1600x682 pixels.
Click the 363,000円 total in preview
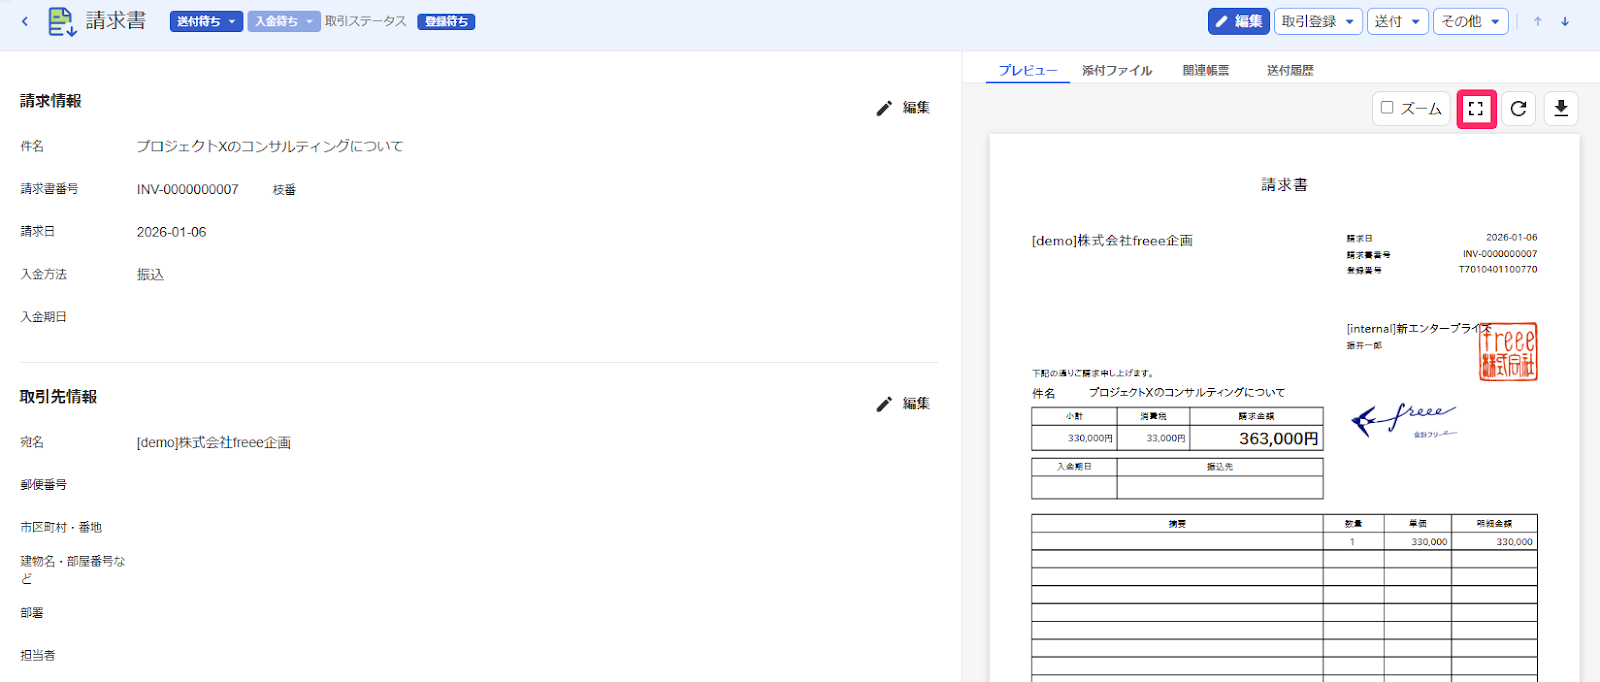point(1278,438)
